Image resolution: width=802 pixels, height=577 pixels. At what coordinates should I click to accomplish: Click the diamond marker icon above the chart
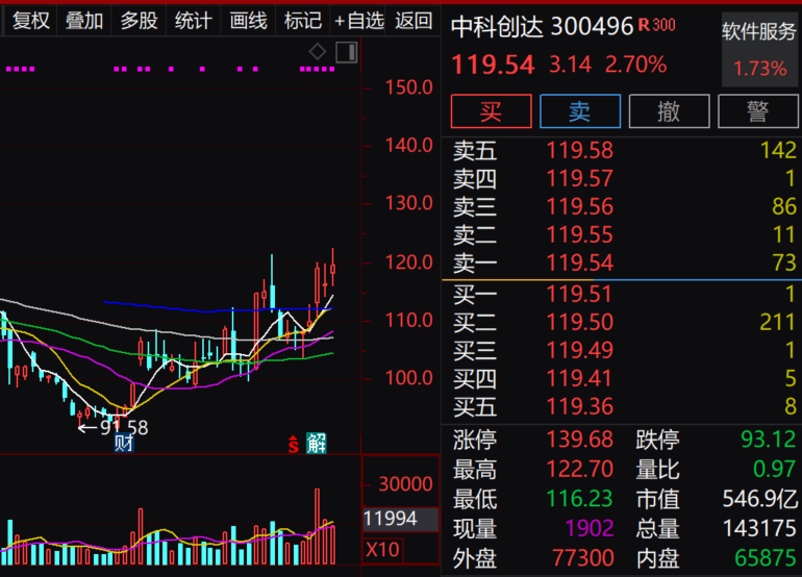[x=317, y=52]
